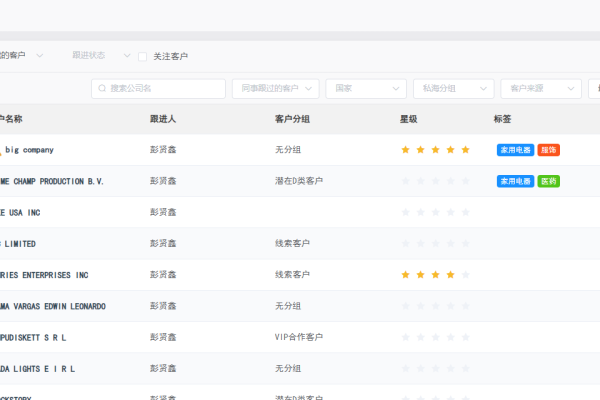Image resolution: width=600 pixels, height=400 pixels.
Task: Click the first star in the big company row
Action: pyautogui.click(x=405, y=150)
